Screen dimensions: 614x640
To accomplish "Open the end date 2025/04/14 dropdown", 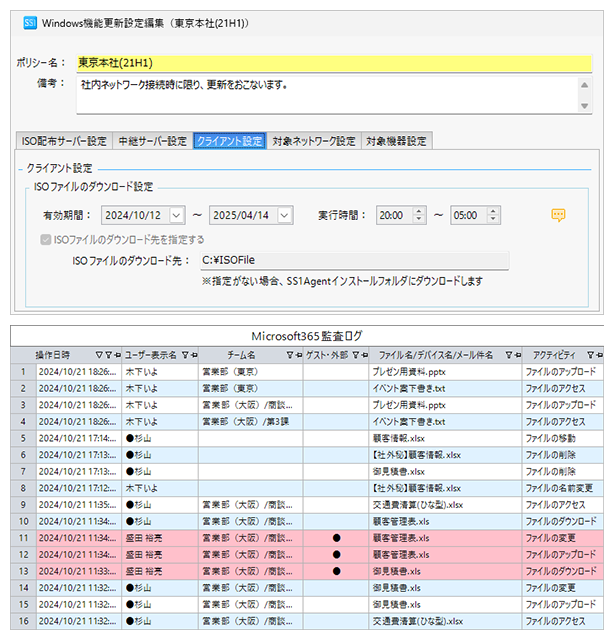I will click(x=285, y=215).
